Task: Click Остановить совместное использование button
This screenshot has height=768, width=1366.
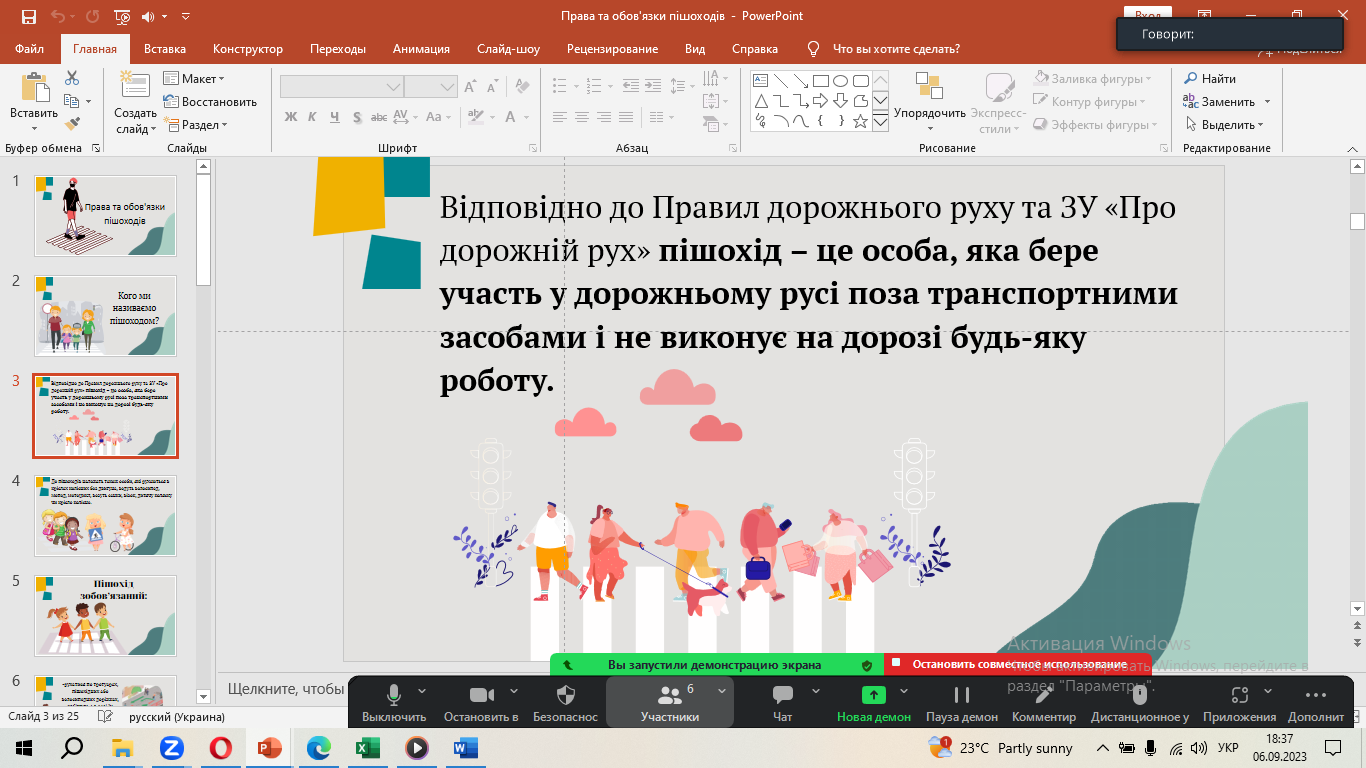Action: pyautogui.click(x=1018, y=664)
